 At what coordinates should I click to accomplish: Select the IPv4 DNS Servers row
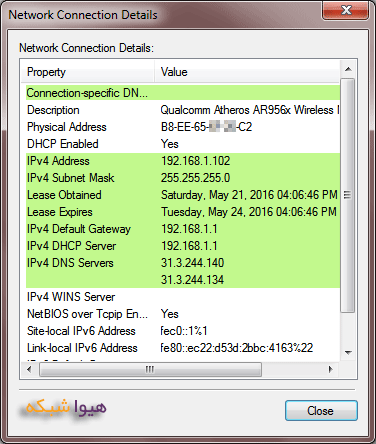[183, 263]
